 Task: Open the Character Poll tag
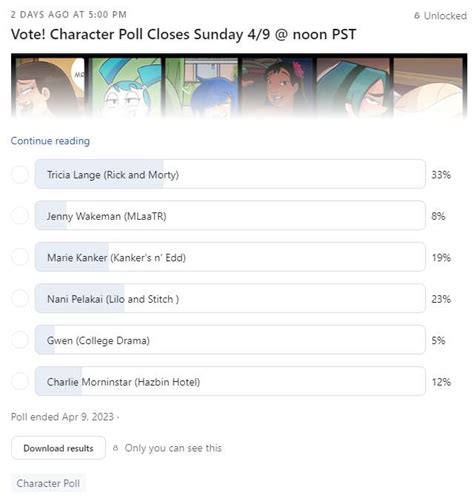(x=48, y=483)
